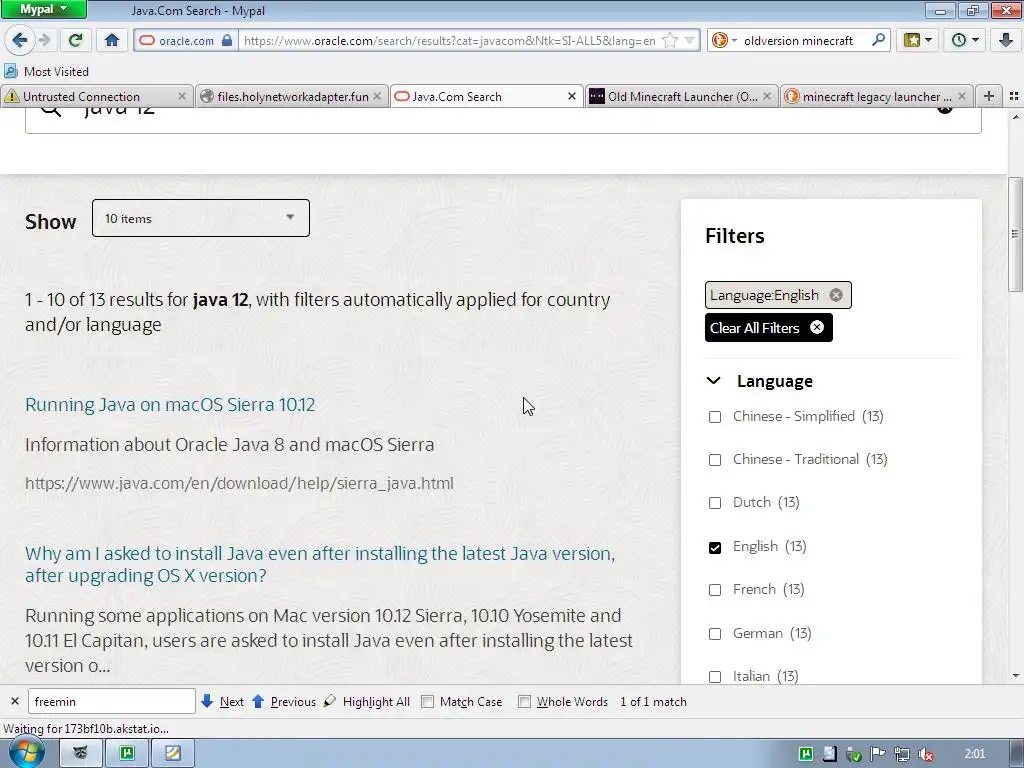Open the Most Visited bookmarks folder
This screenshot has width=1024, height=768.
coord(46,71)
